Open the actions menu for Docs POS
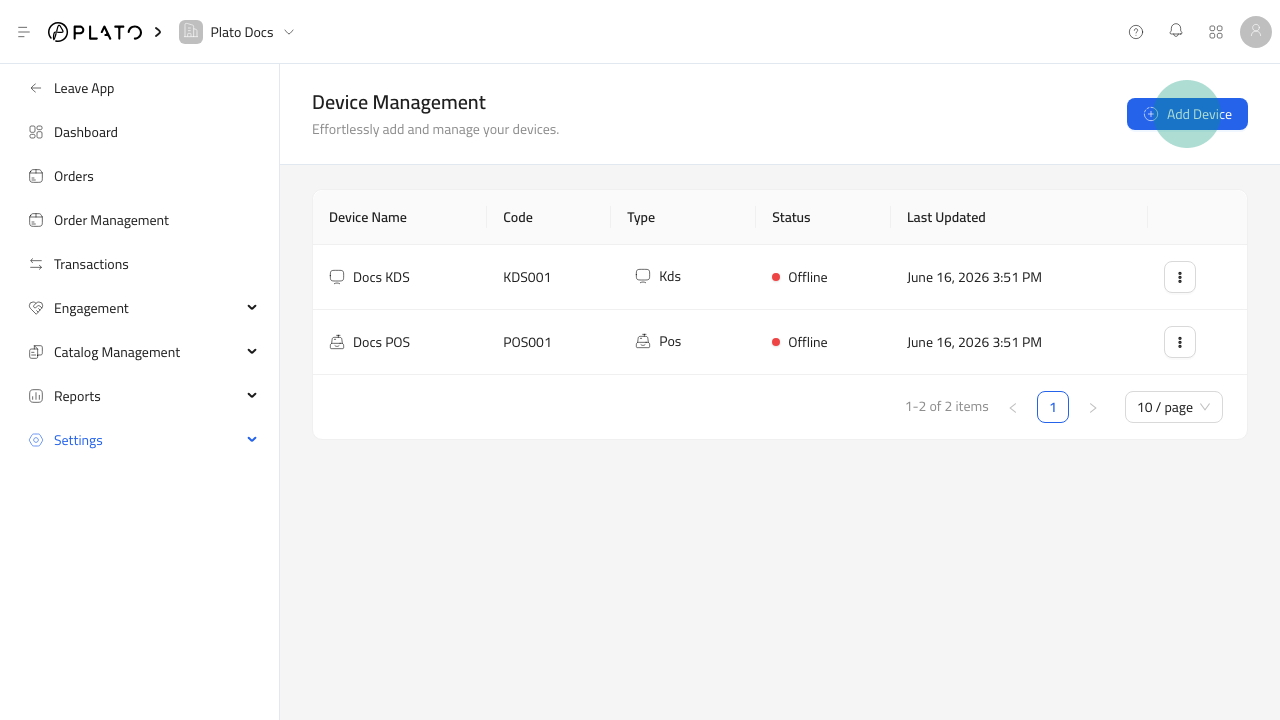Image resolution: width=1280 pixels, height=720 pixels. [x=1180, y=342]
